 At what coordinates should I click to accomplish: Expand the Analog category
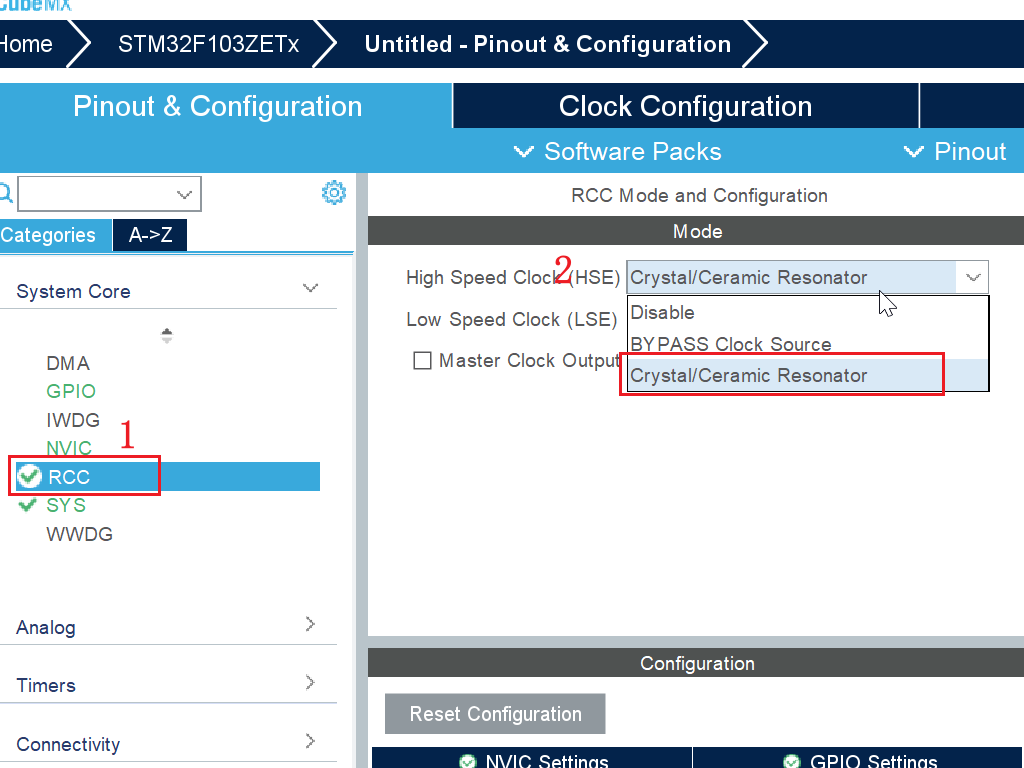pos(310,624)
